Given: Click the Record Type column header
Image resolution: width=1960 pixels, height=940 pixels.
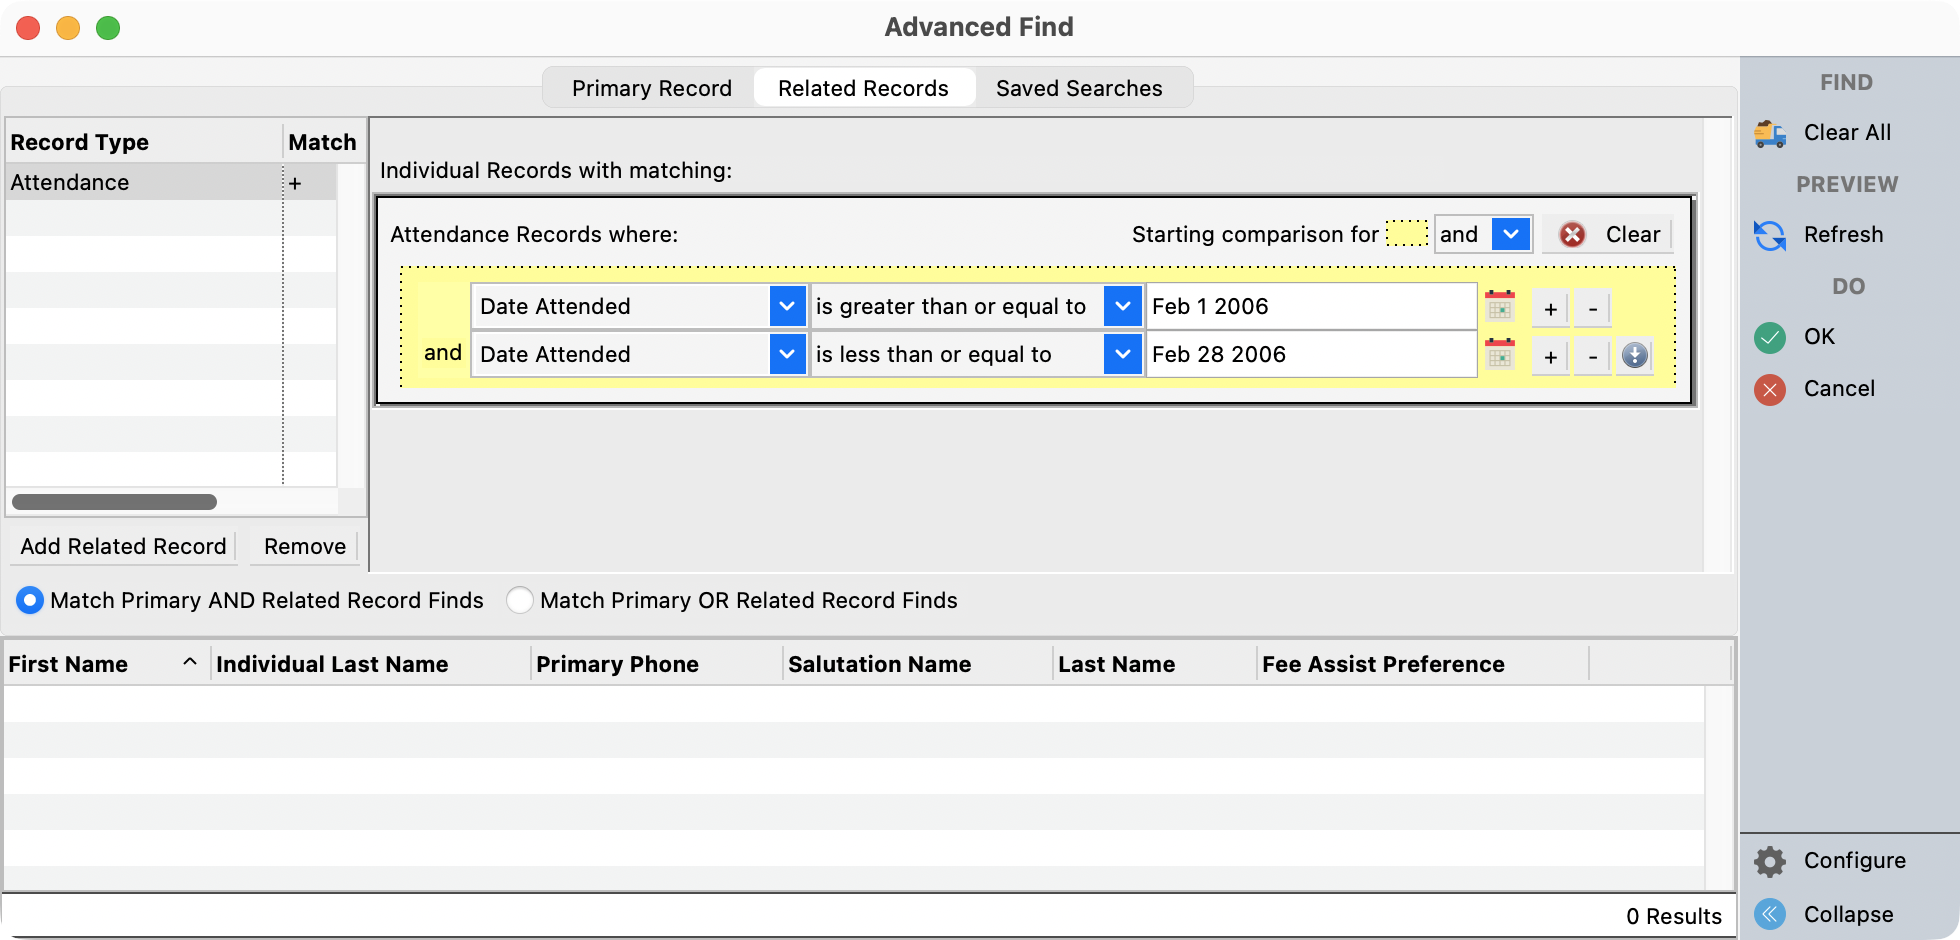Looking at the screenshot, I should tap(144, 142).
